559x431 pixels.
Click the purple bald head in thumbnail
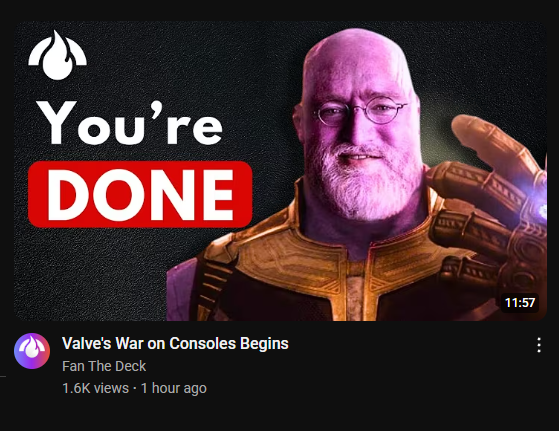click(357, 61)
